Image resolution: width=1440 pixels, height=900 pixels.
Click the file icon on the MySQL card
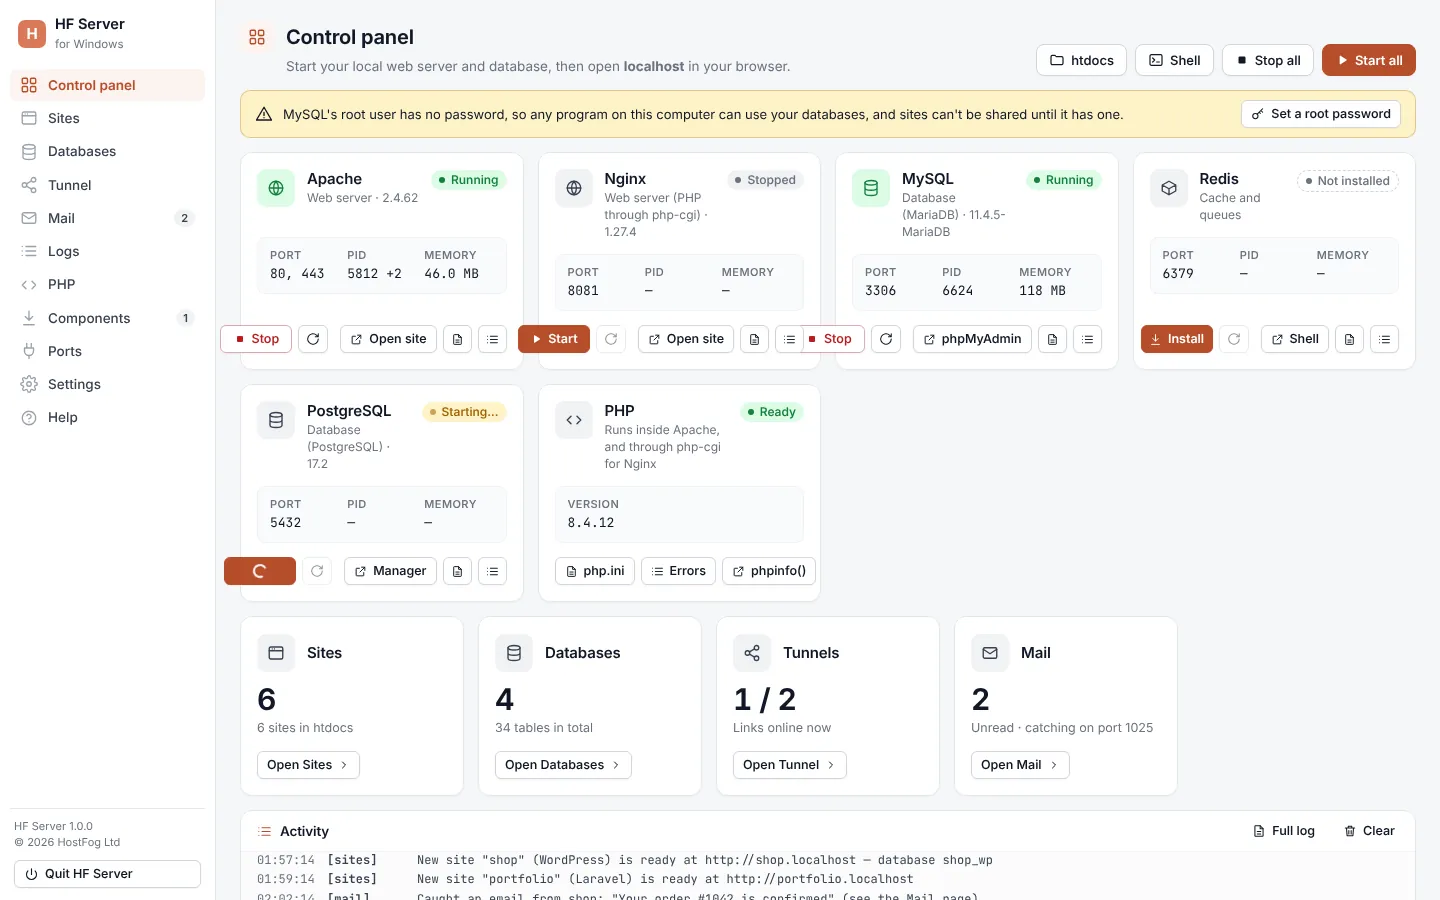click(x=1052, y=339)
